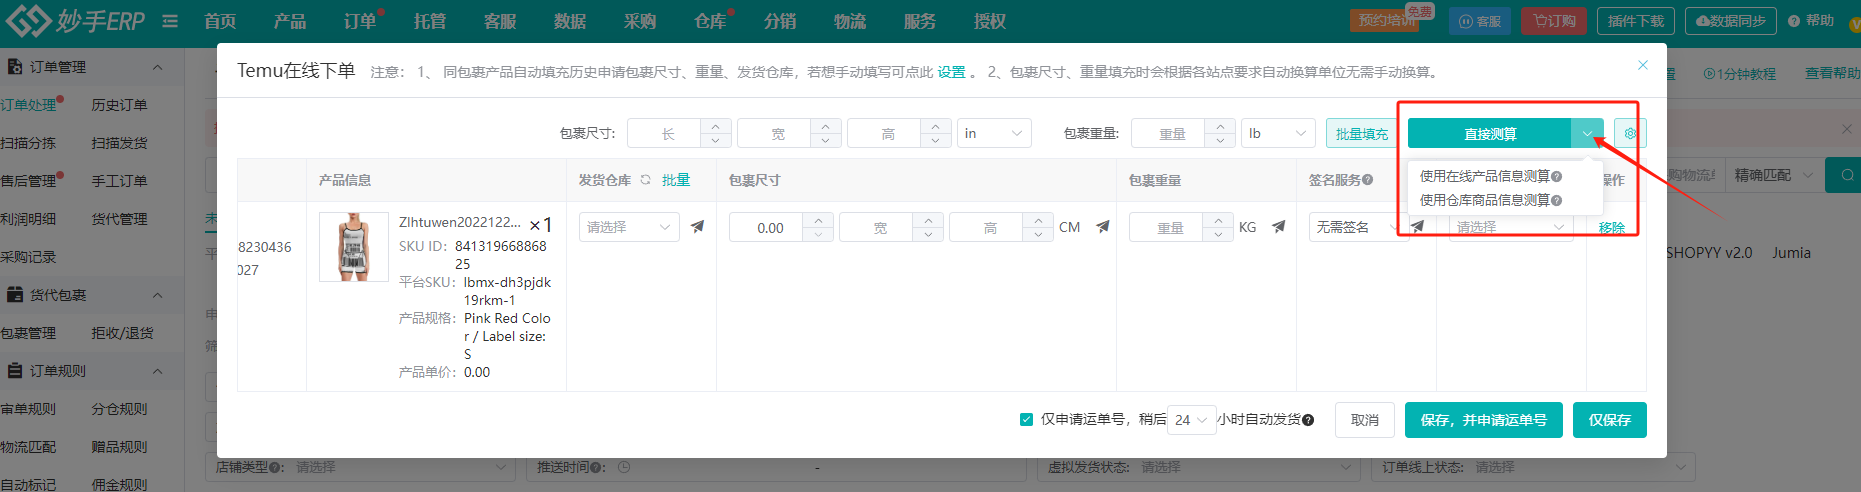
Task: Click the 订购 cart button
Action: pos(1554,21)
